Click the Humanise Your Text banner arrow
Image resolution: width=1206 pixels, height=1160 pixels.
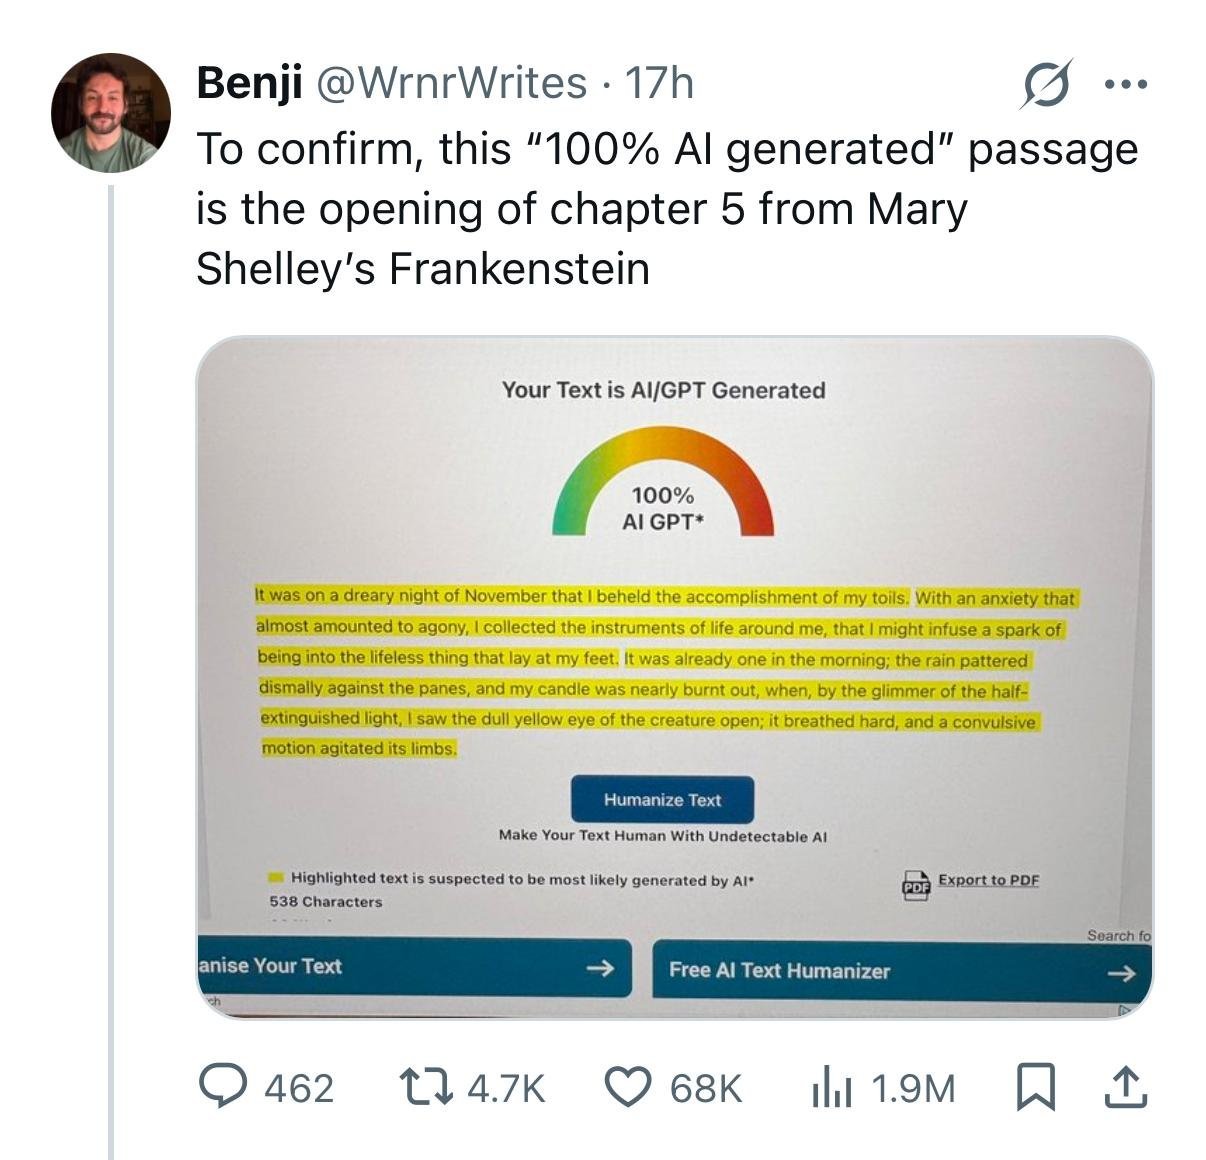tap(599, 967)
